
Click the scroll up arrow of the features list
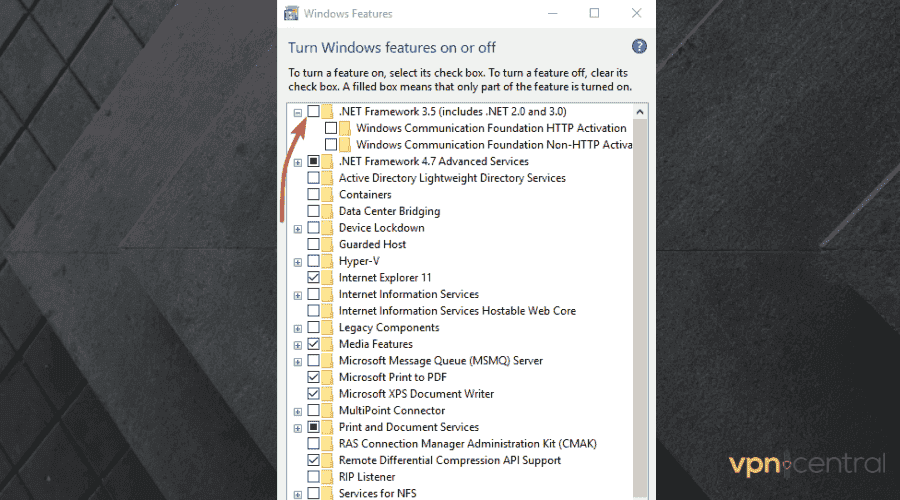pos(640,111)
